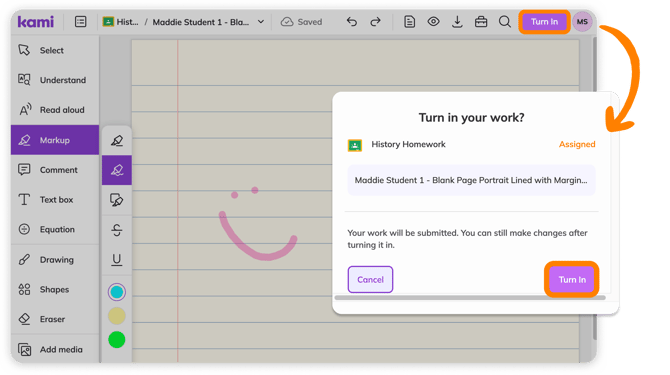The width and height of the screenshot is (670, 375).
Task: Toggle the sidebar panel icon
Action: click(80, 21)
